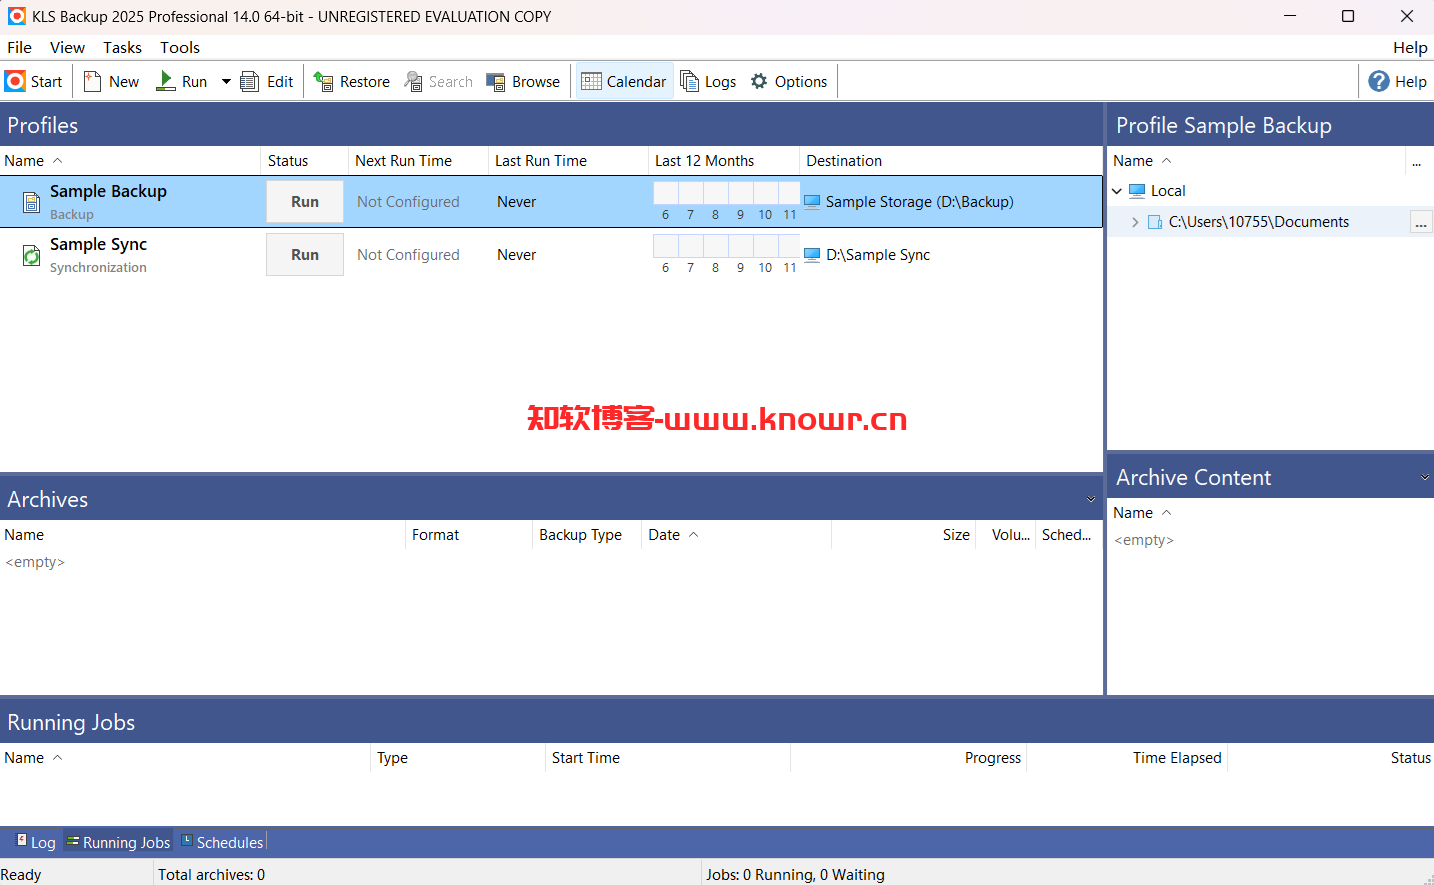Click Sample Backup's last 12 months chart

[x=726, y=201]
